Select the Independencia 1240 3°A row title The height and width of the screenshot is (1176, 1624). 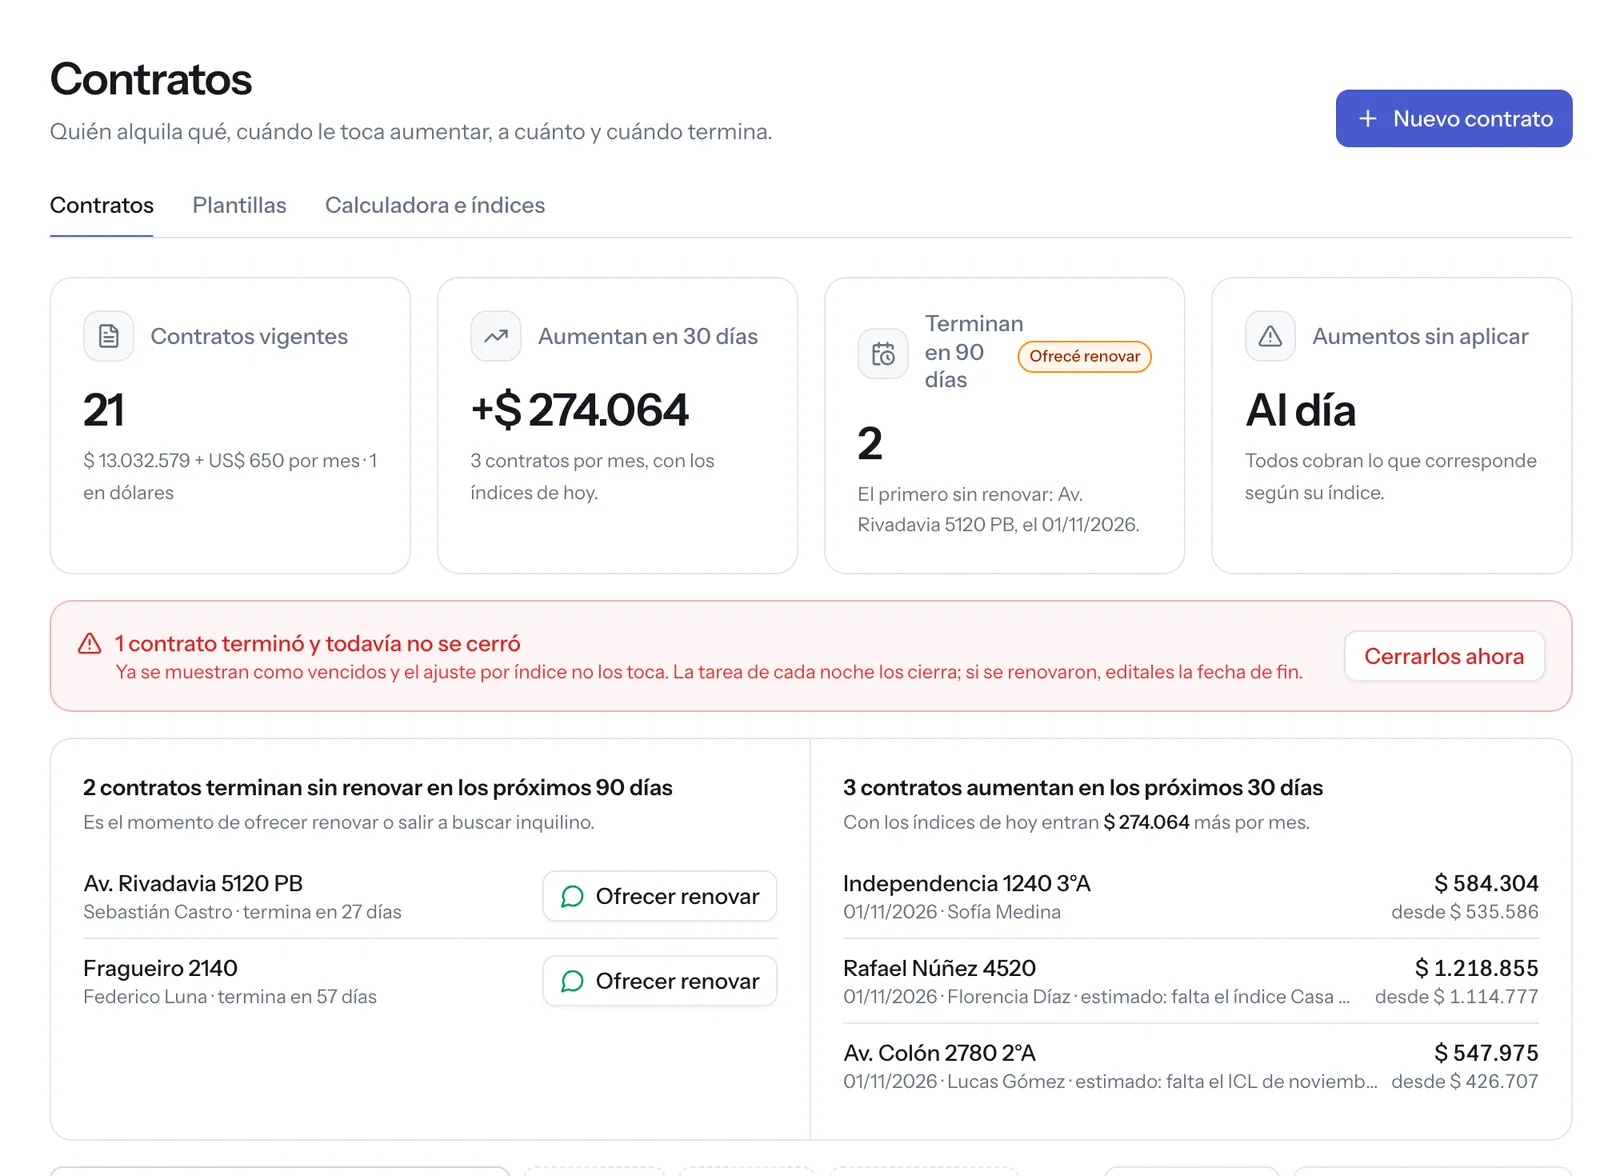tap(966, 883)
